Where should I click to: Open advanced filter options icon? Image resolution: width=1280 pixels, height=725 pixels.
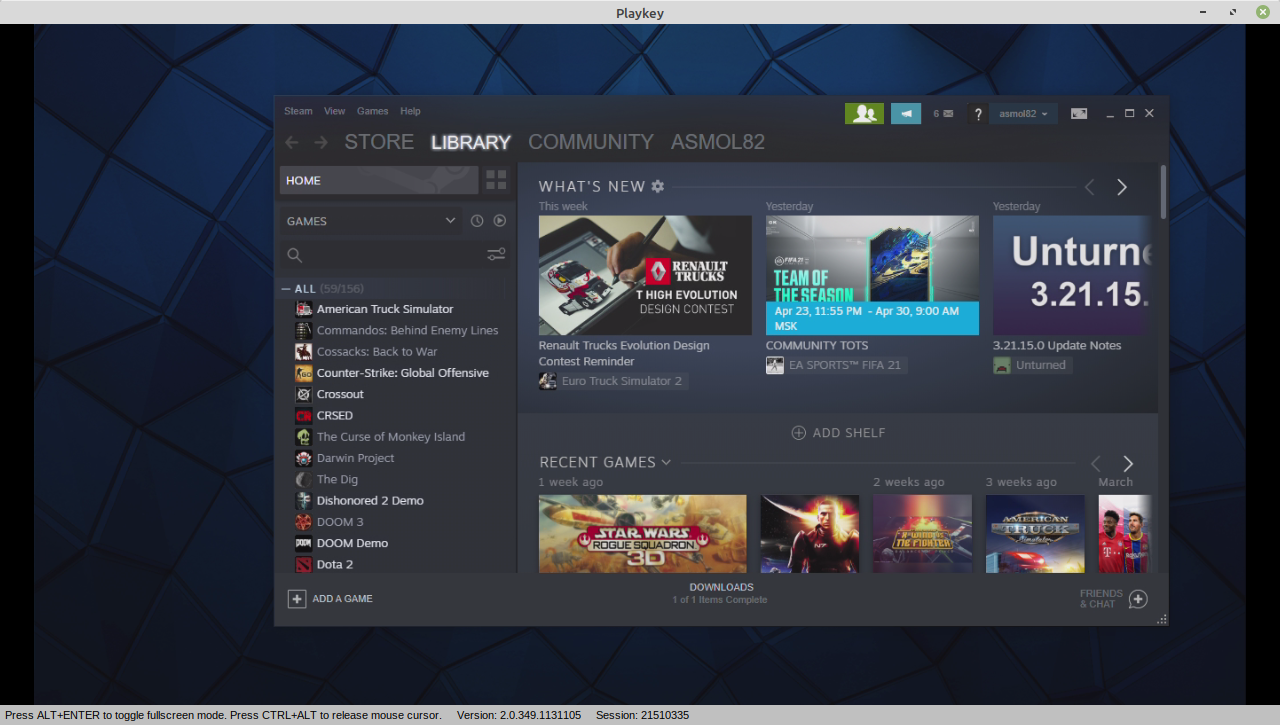(496, 255)
